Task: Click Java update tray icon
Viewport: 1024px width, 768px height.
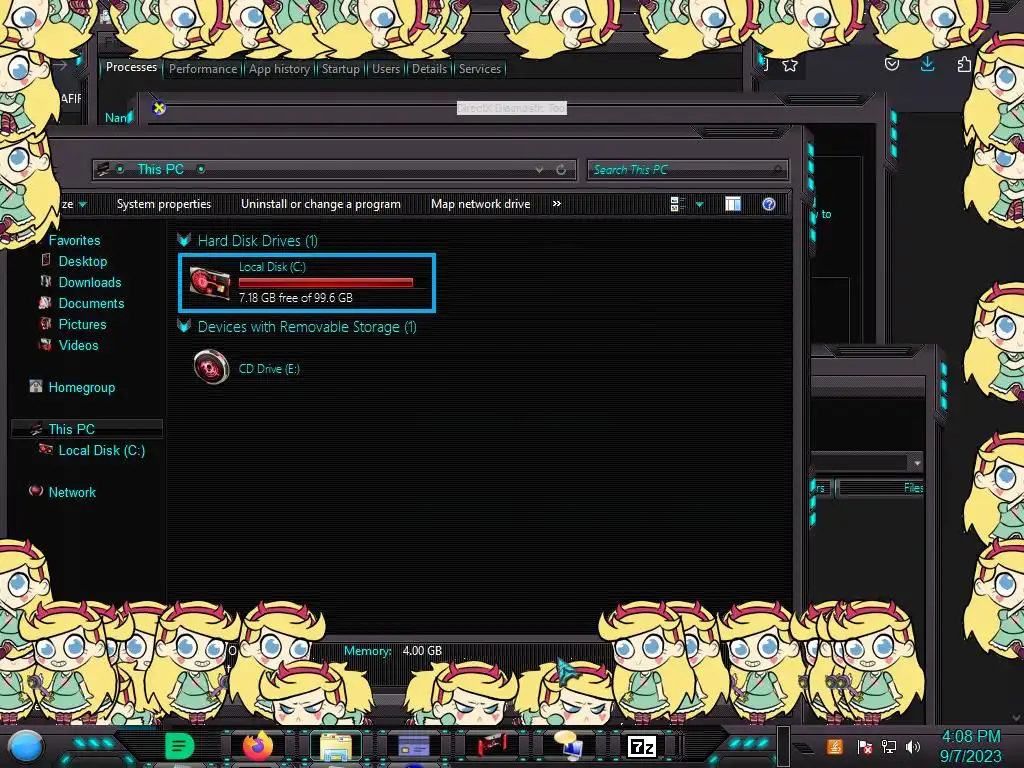Action: click(835, 746)
